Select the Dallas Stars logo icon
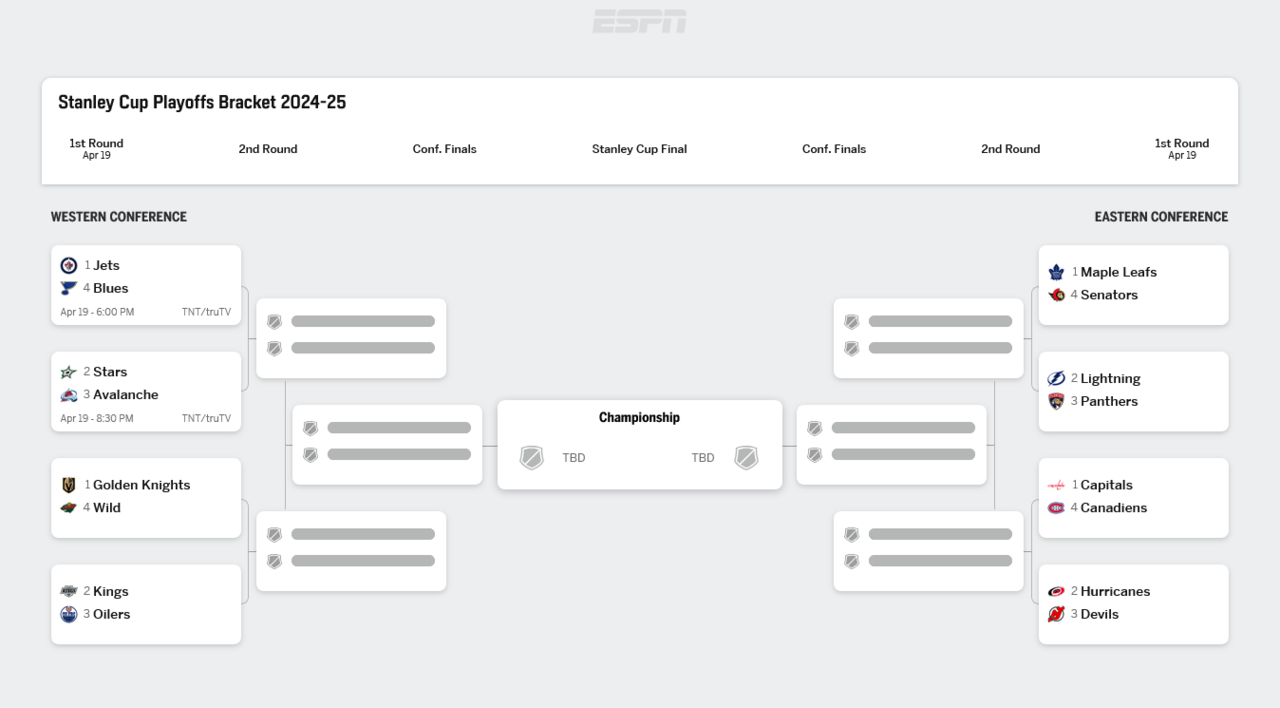 pyautogui.click(x=68, y=372)
